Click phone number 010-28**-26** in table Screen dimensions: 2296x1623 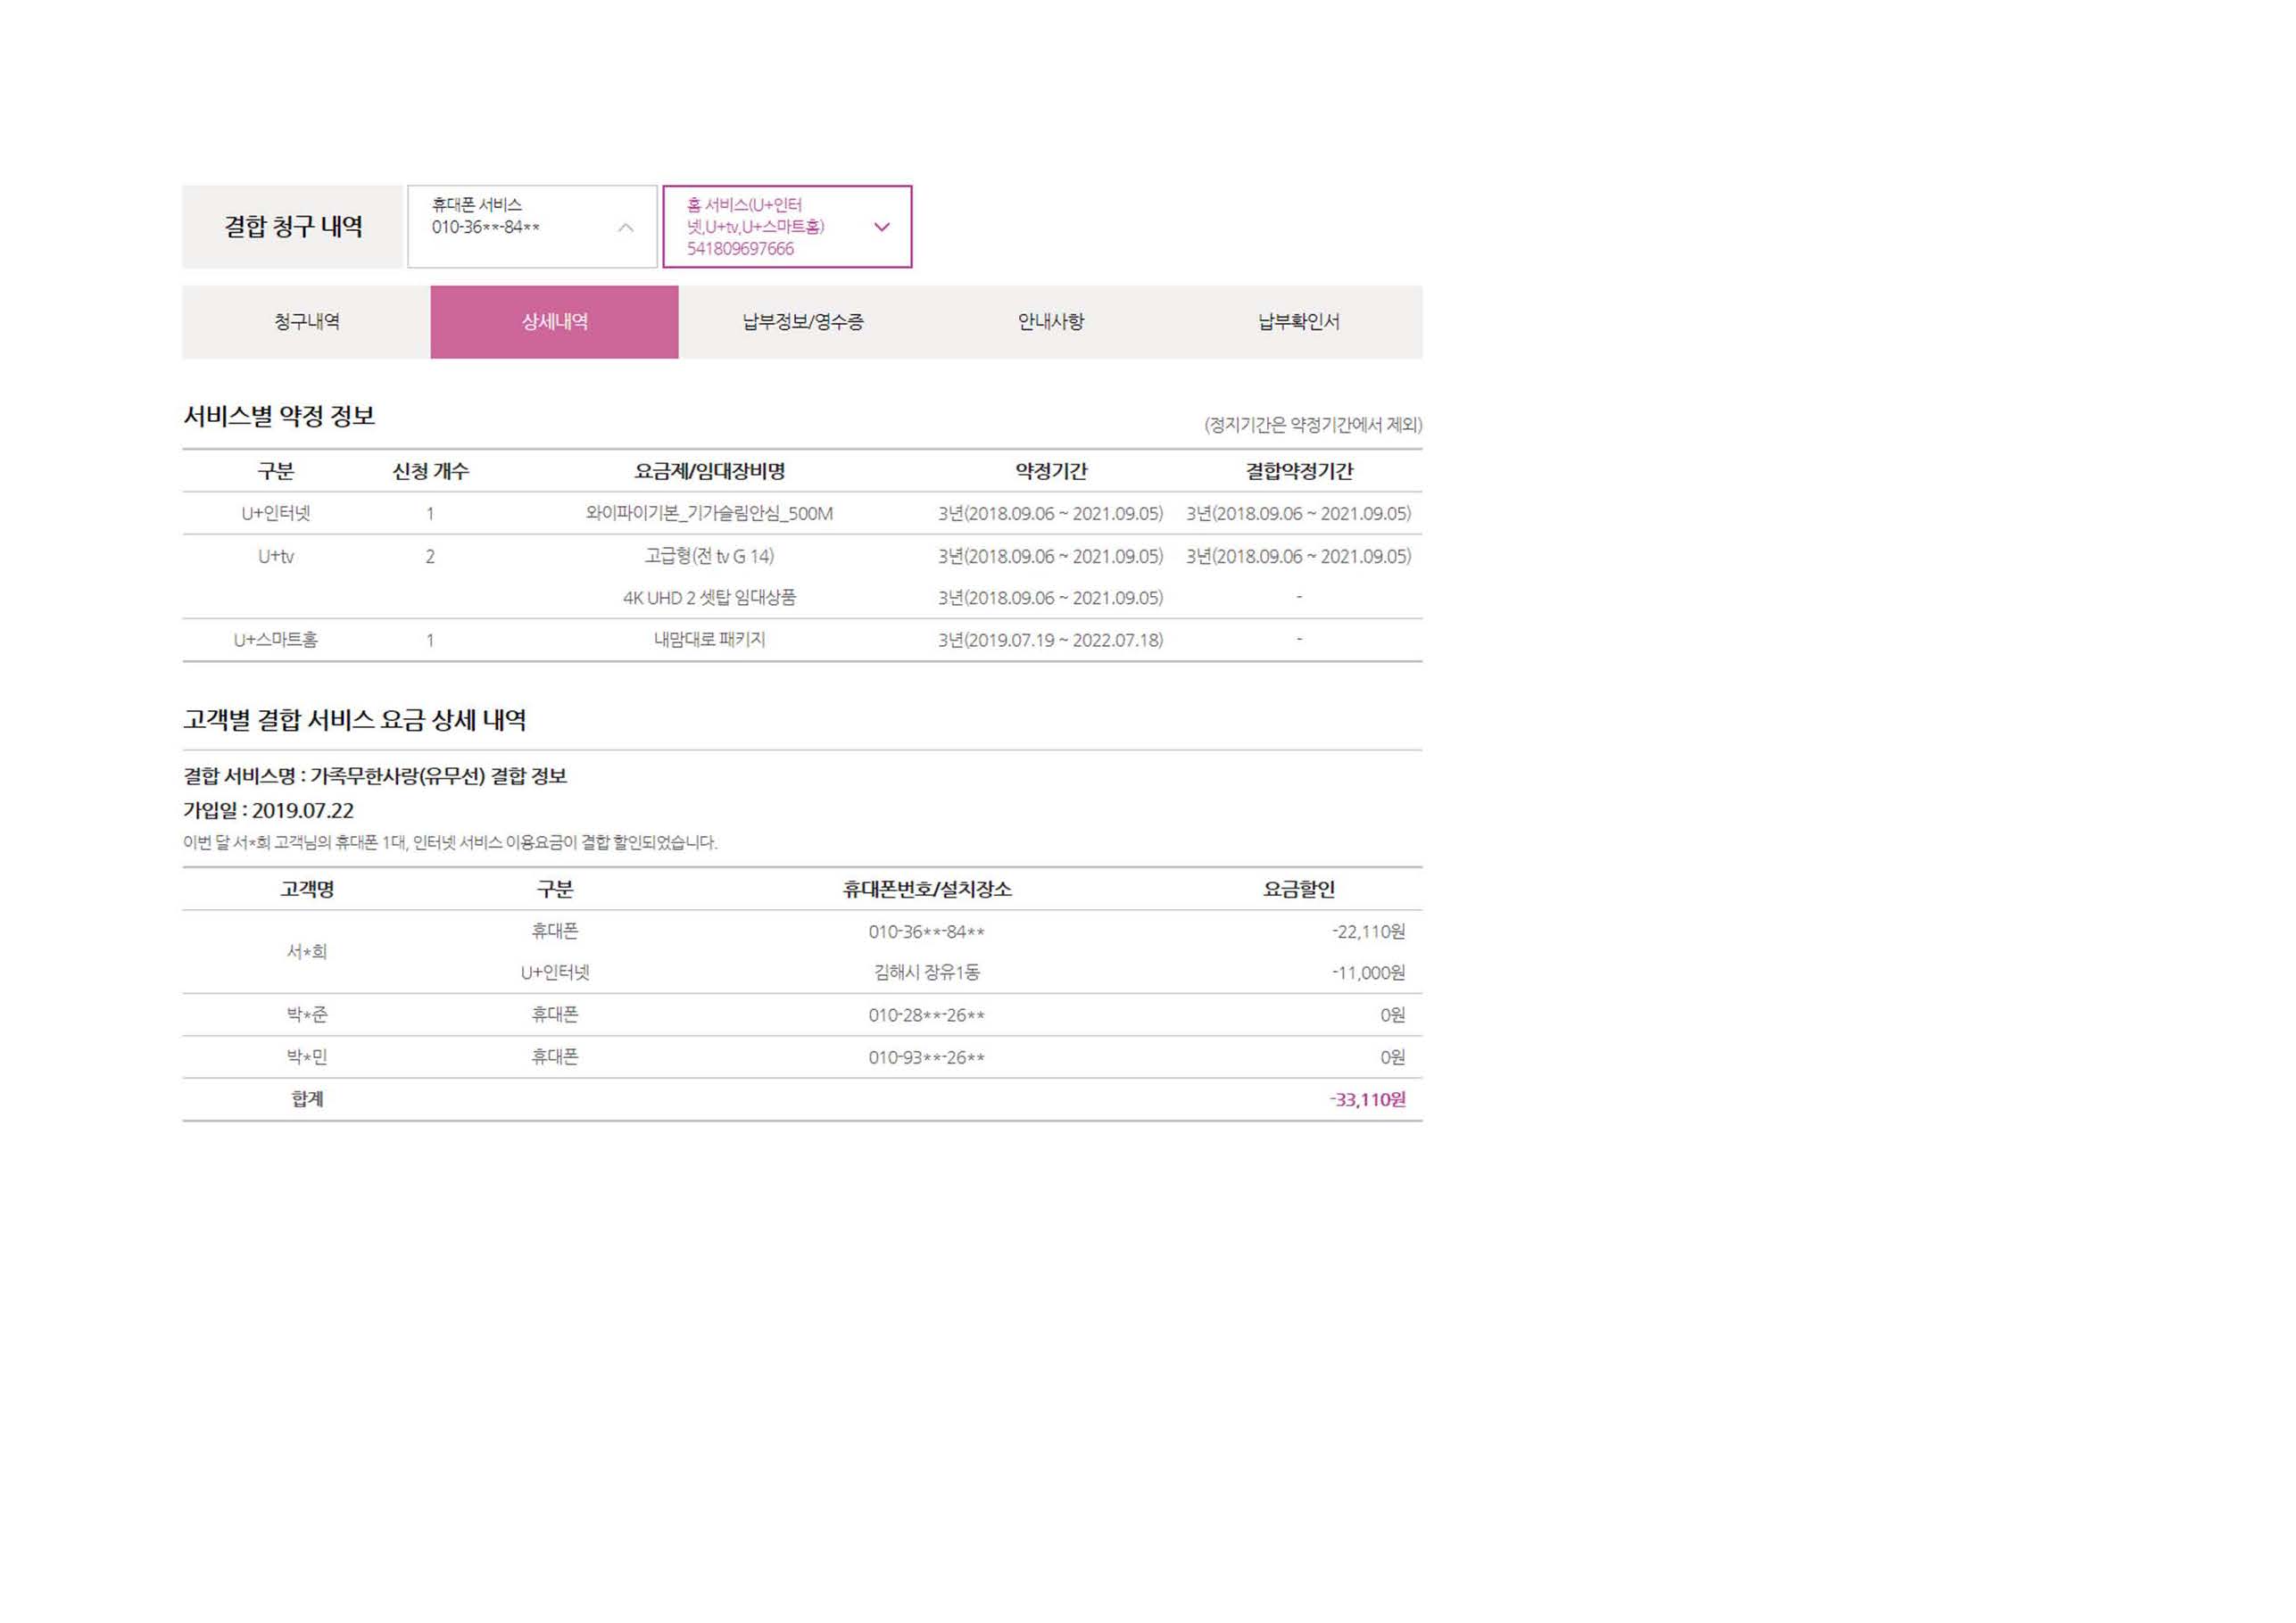point(926,1016)
